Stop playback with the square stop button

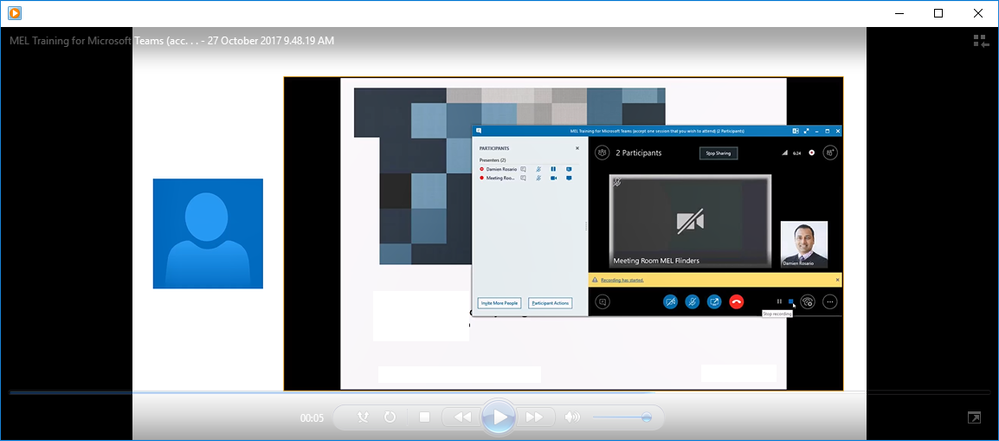424,417
